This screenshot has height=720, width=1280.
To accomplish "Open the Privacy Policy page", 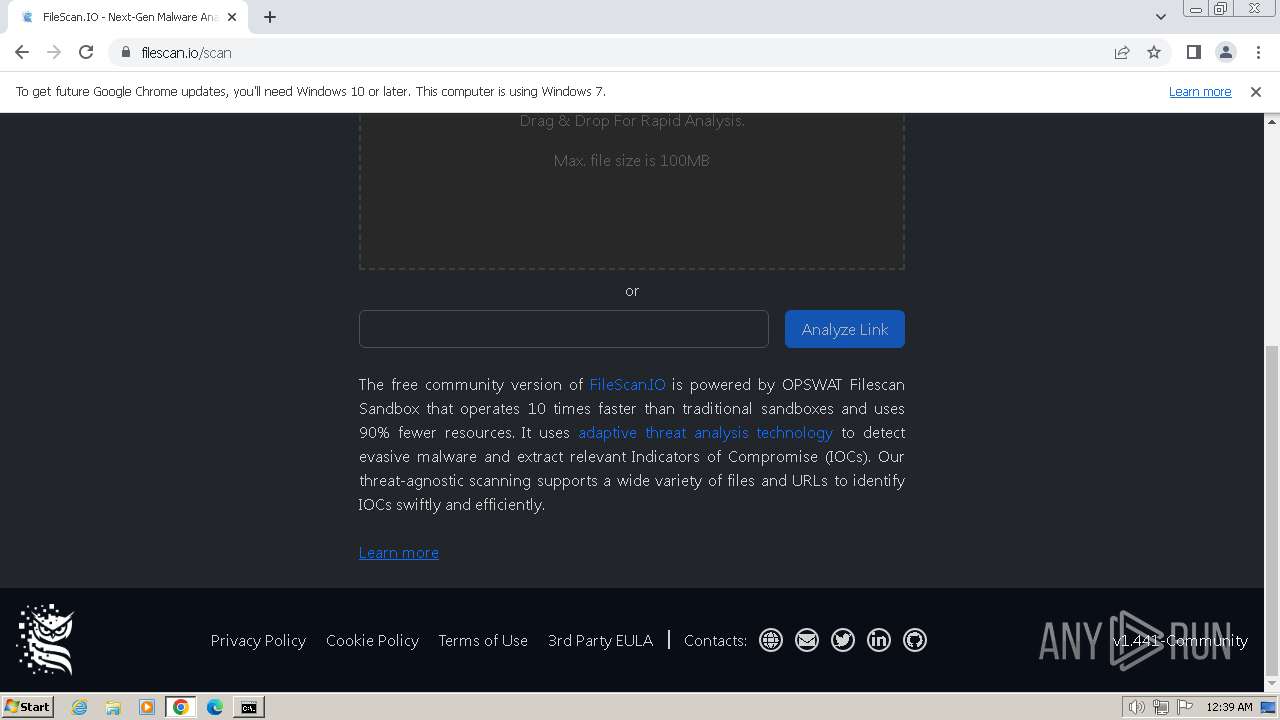I will [x=258, y=640].
